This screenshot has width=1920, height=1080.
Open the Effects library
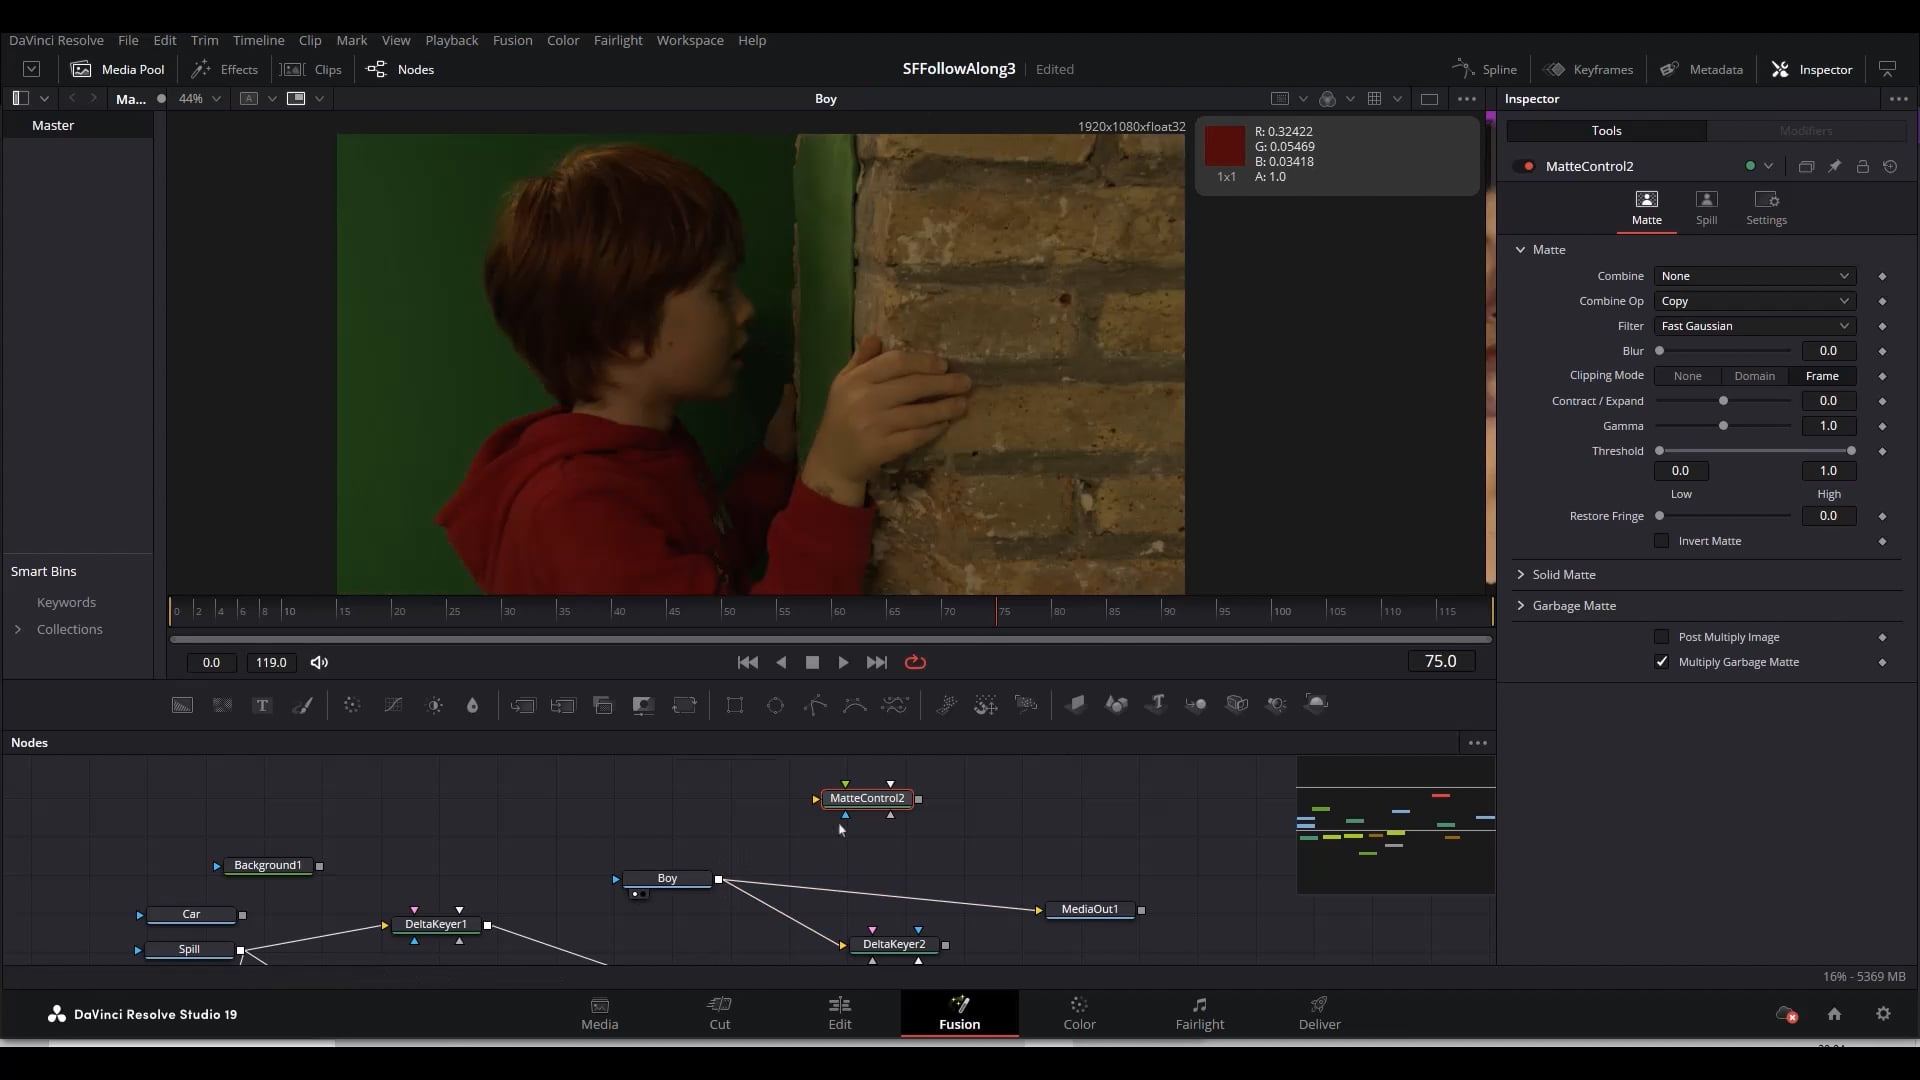pyautogui.click(x=225, y=69)
